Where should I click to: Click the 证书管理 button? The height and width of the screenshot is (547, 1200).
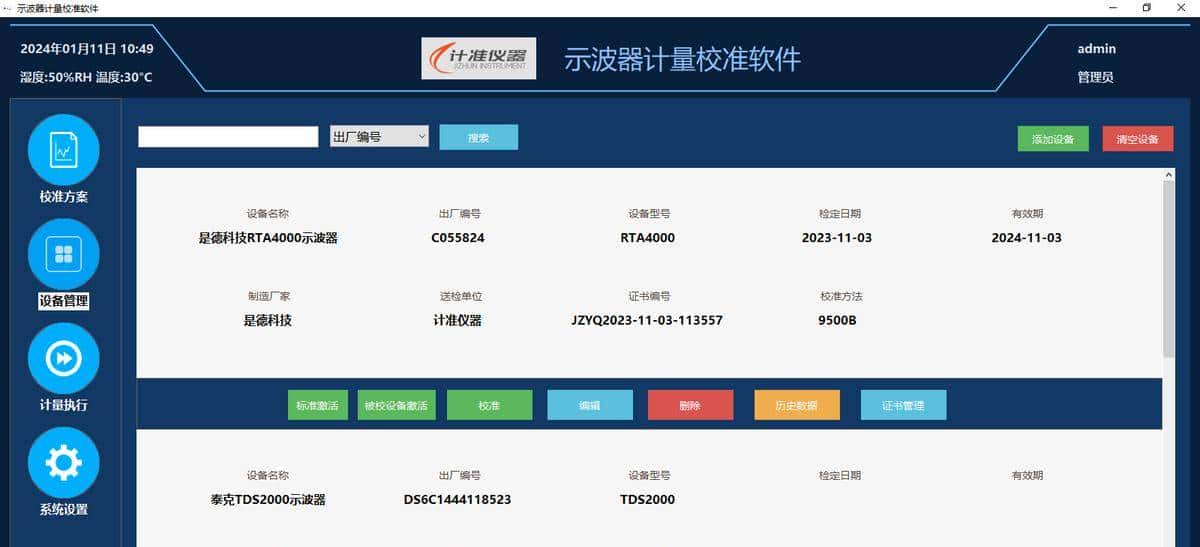tap(903, 405)
